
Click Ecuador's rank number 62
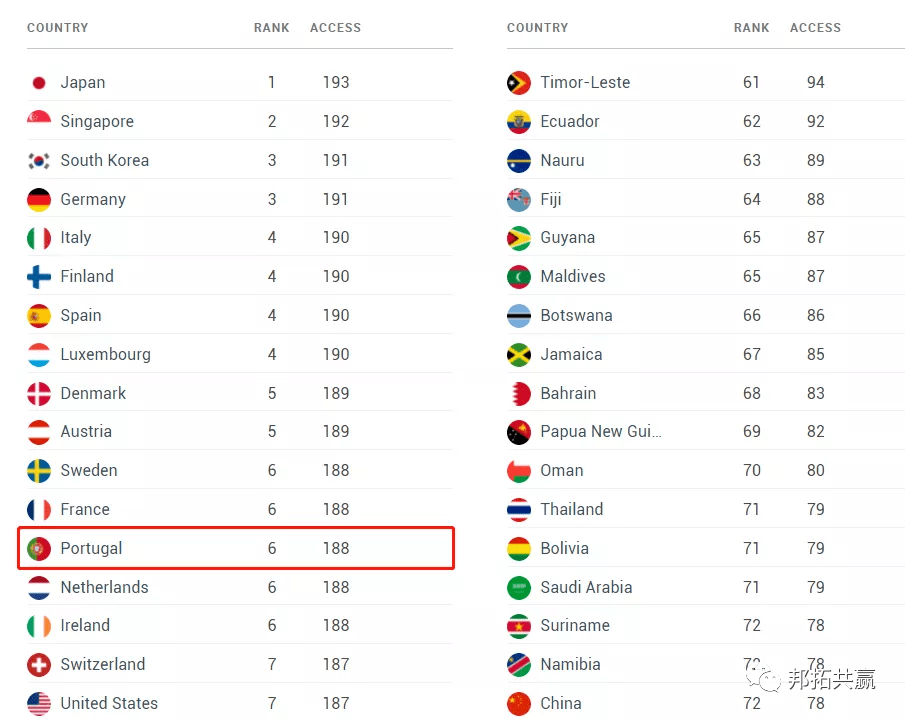pyautogui.click(x=752, y=122)
